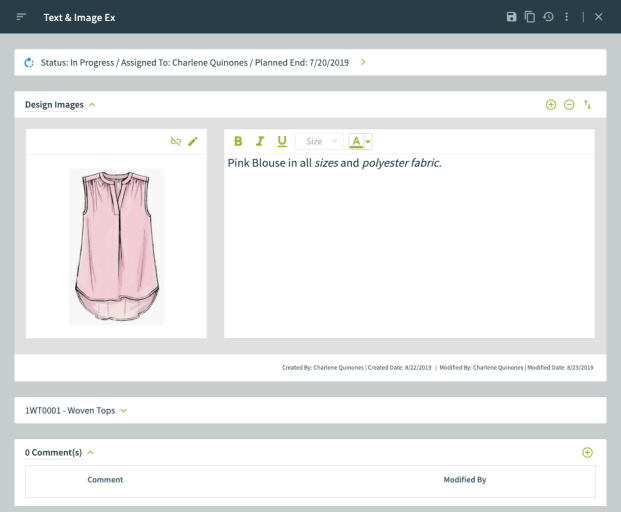This screenshot has width=621, height=512.
Task: Click the copy document icon
Action: pos(530,17)
